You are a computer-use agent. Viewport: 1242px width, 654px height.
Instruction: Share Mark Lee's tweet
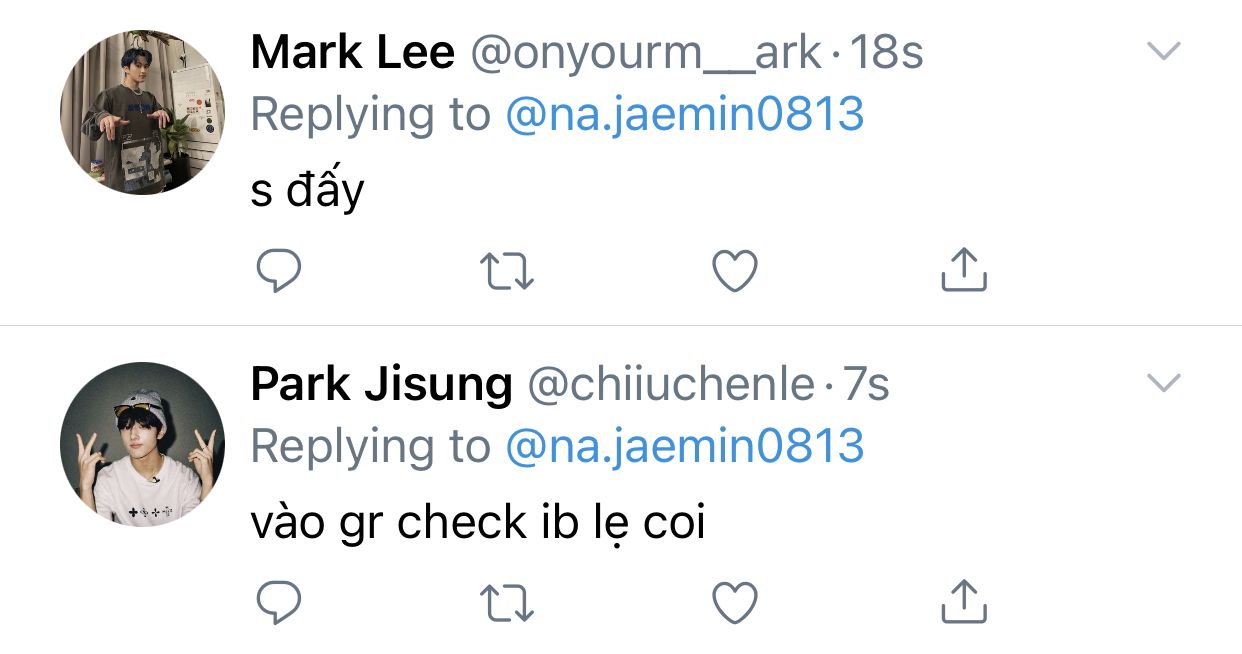point(964,270)
